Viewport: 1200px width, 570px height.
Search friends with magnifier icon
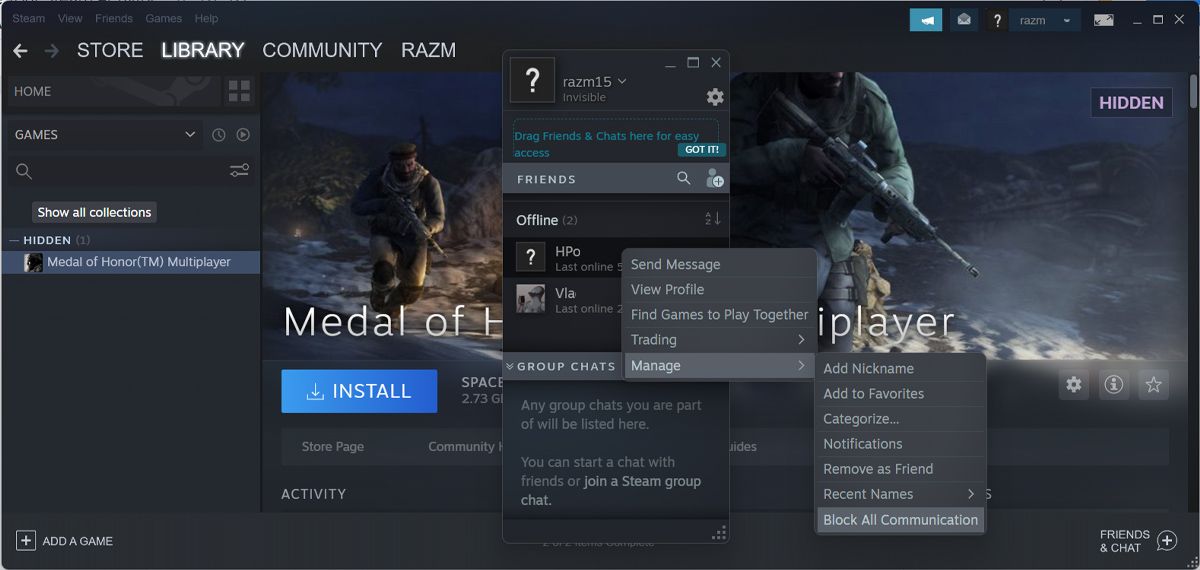click(x=684, y=178)
